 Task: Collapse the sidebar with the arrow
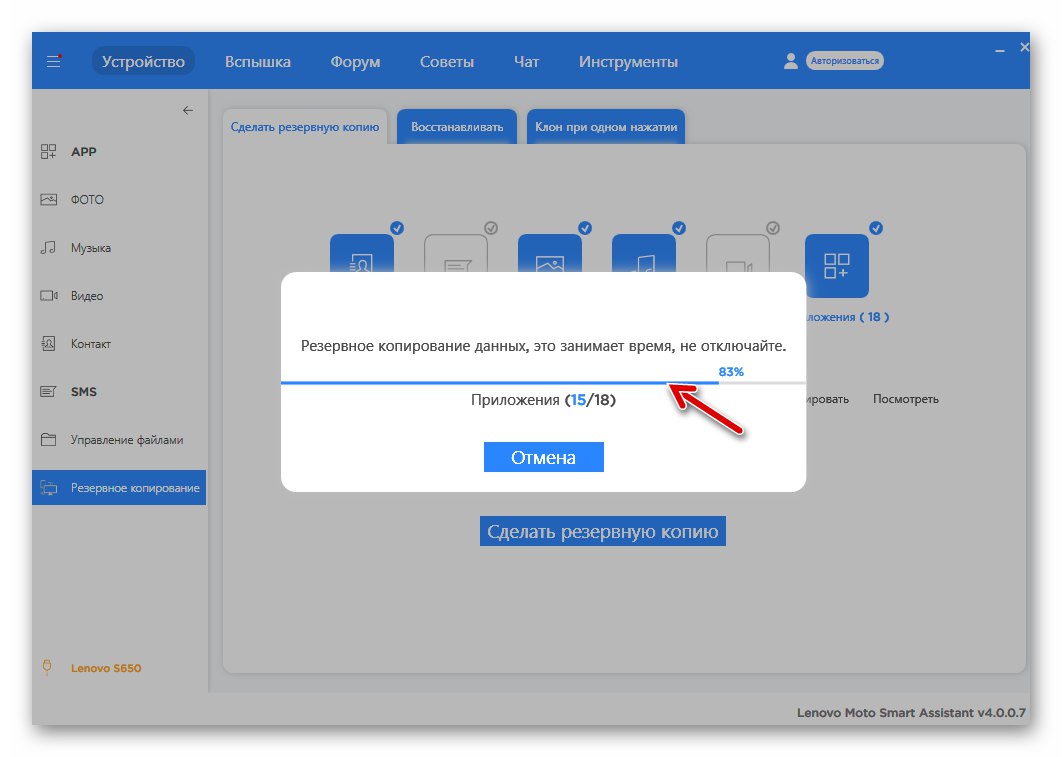[187, 110]
